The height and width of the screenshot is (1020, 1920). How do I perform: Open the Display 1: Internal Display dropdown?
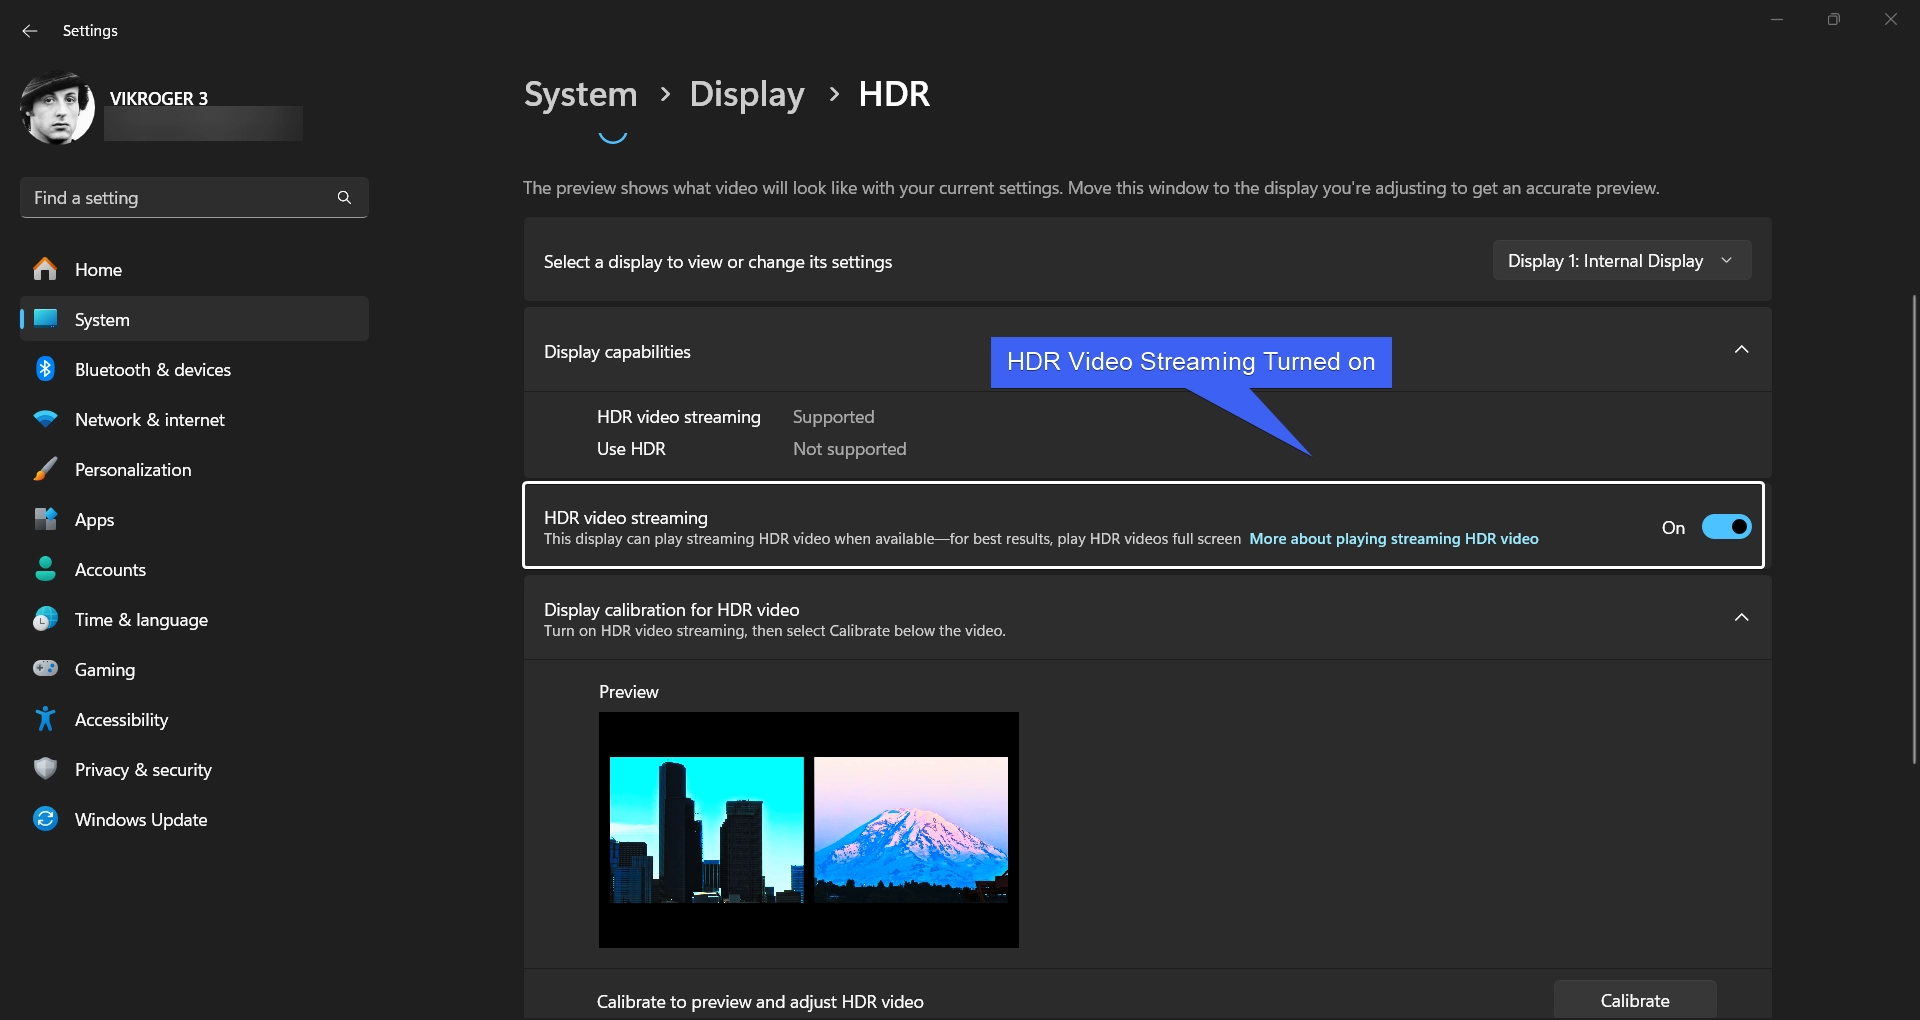[x=1621, y=261]
